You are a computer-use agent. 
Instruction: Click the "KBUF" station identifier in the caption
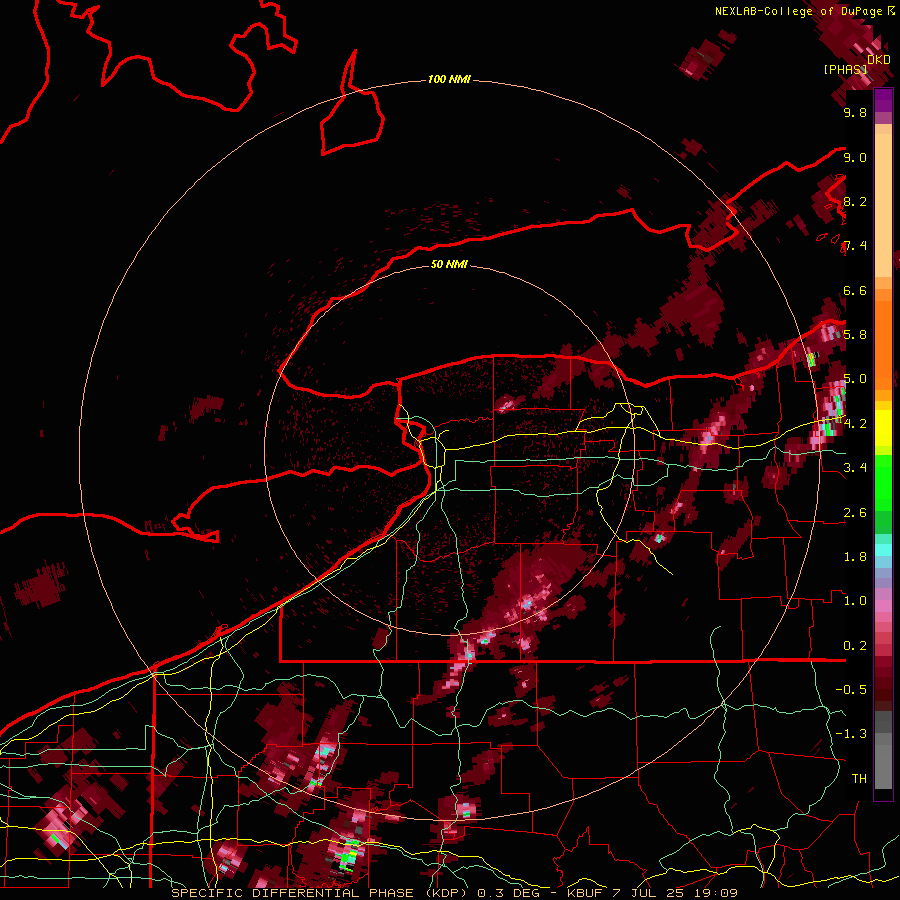(x=584, y=893)
